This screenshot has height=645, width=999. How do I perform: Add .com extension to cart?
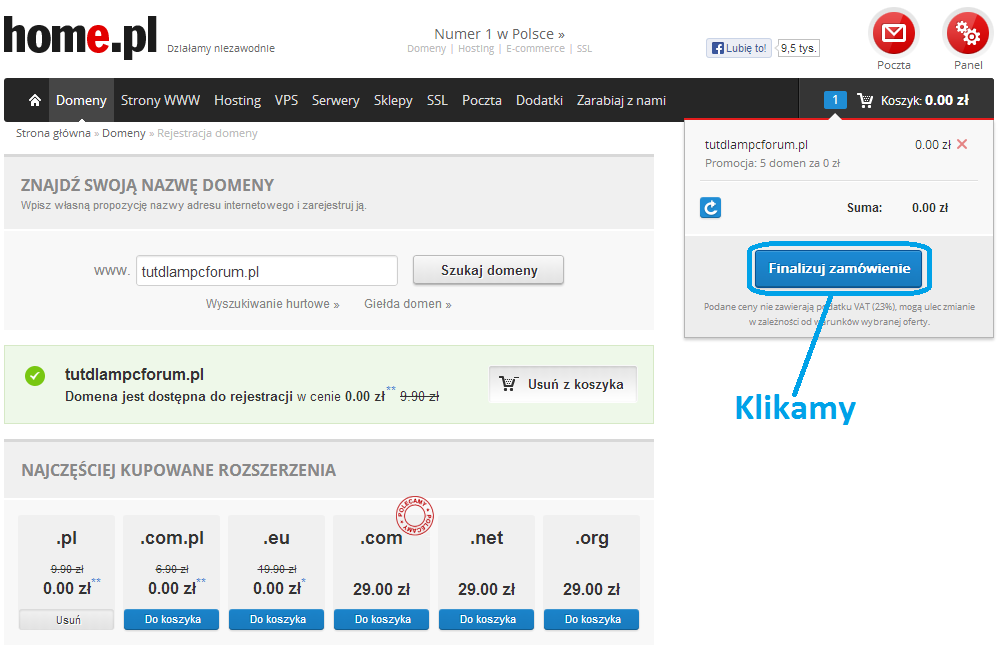(382, 620)
